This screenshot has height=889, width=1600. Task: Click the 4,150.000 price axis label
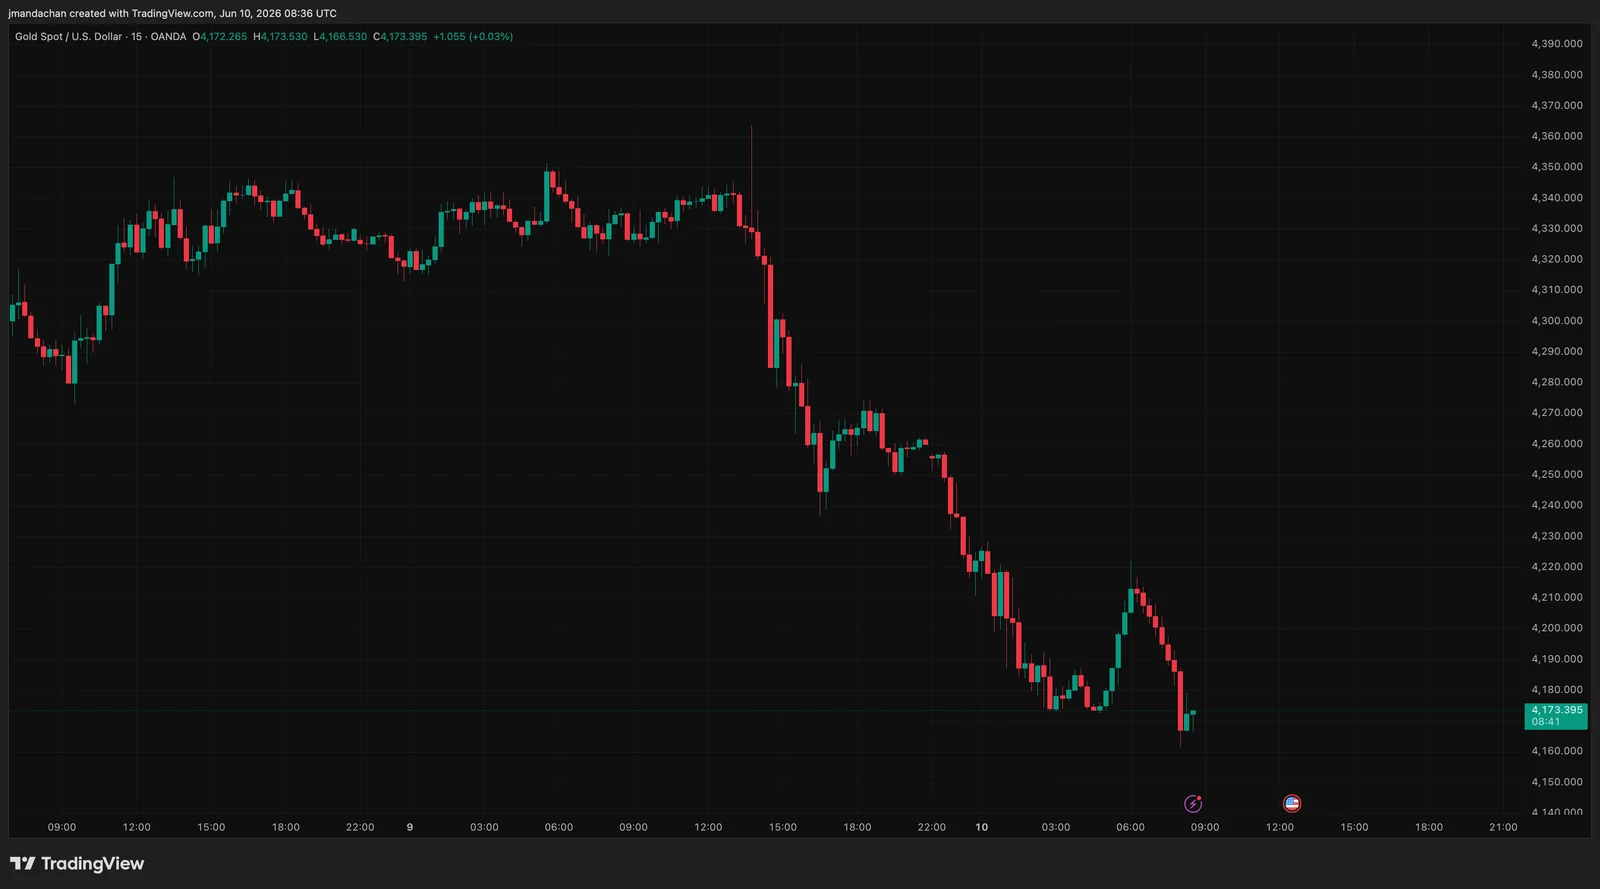pyautogui.click(x=1557, y=782)
